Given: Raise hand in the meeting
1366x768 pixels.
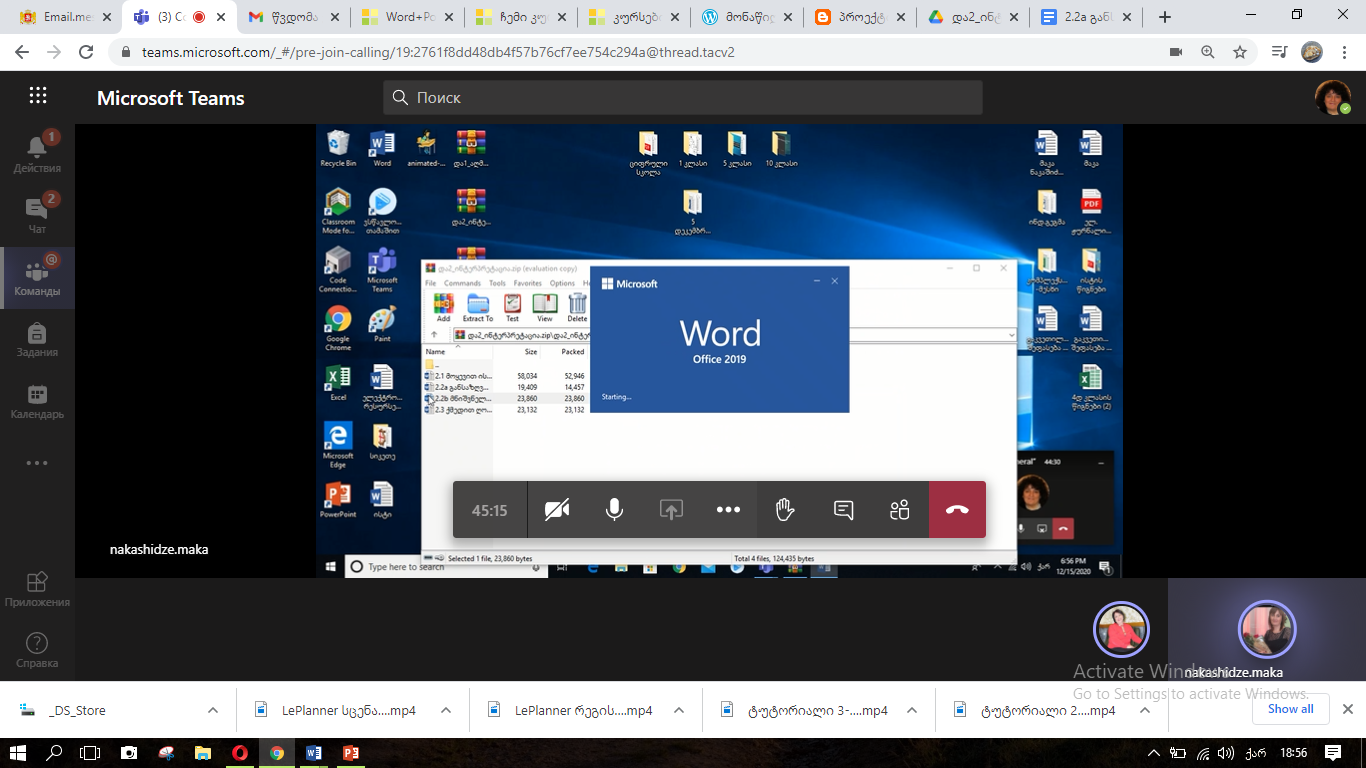Looking at the screenshot, I should 785,510.
